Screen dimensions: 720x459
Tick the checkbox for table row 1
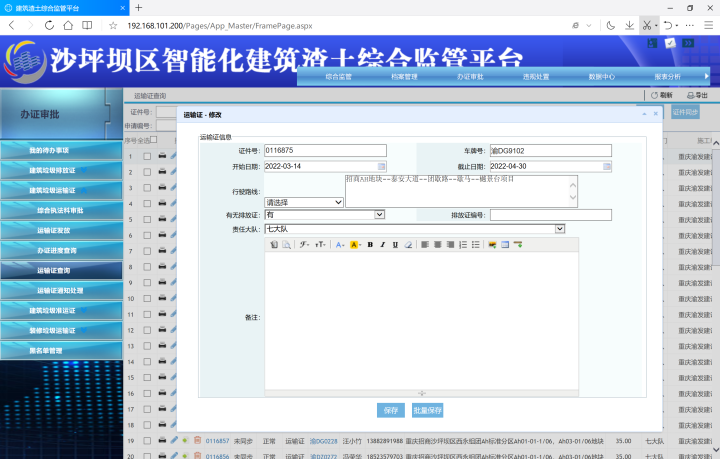147,156
